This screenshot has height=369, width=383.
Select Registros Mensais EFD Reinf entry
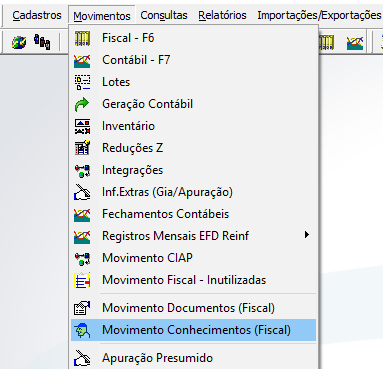pos(193,236)
